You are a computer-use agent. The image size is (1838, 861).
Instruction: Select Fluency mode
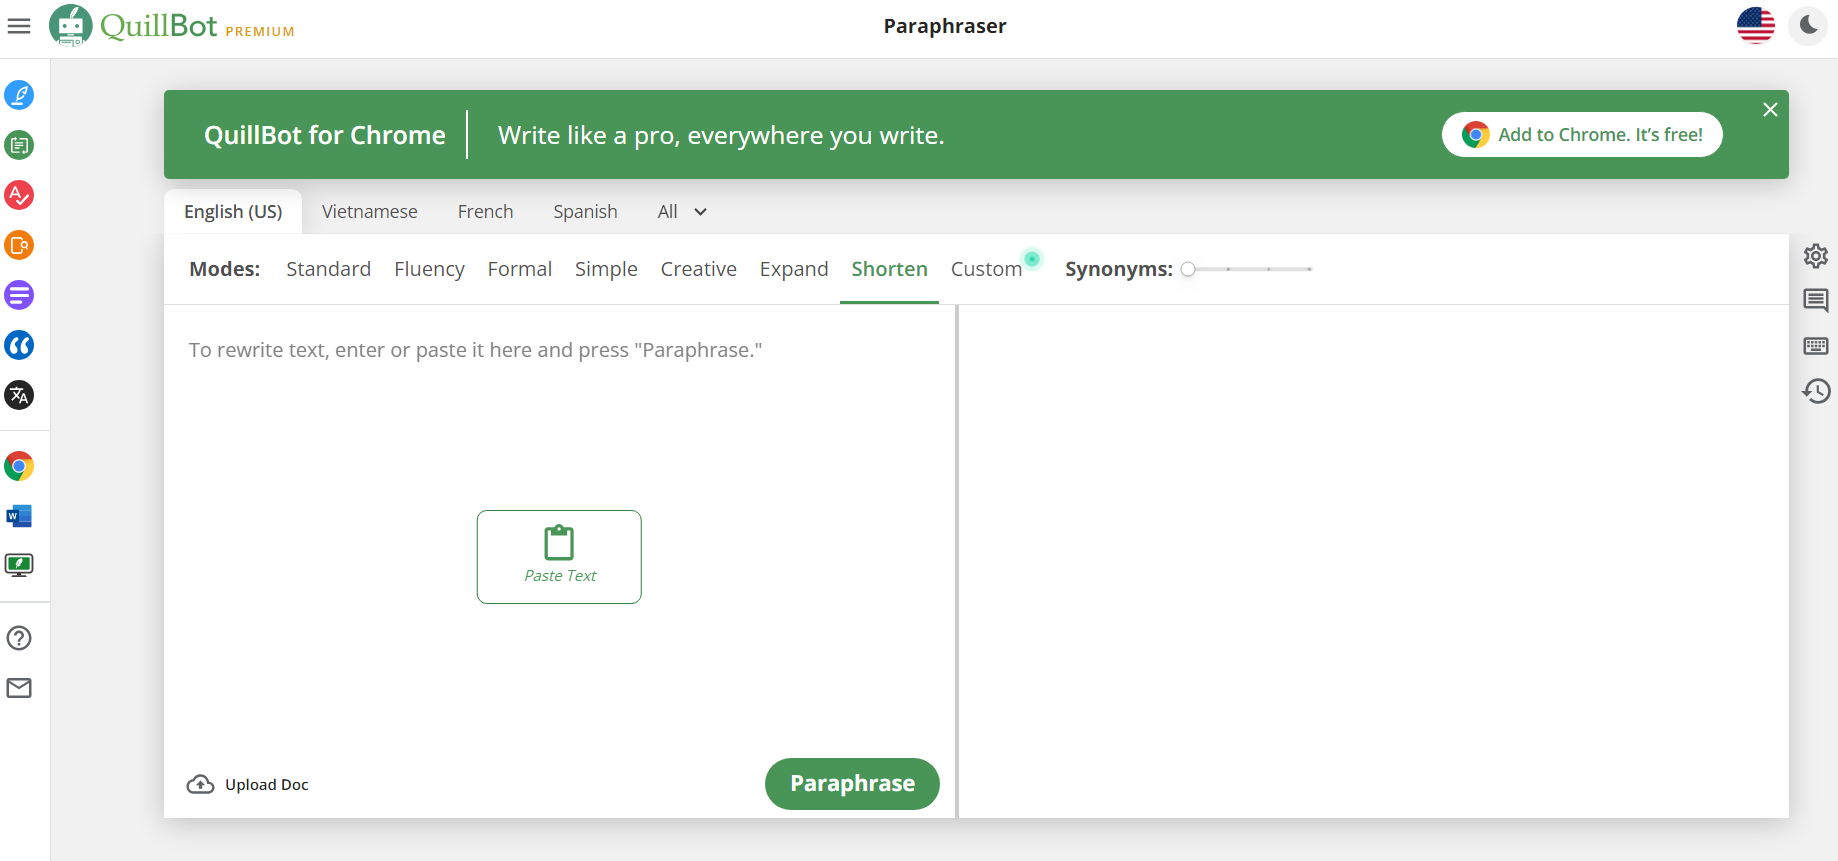click(x=430, y=269)
